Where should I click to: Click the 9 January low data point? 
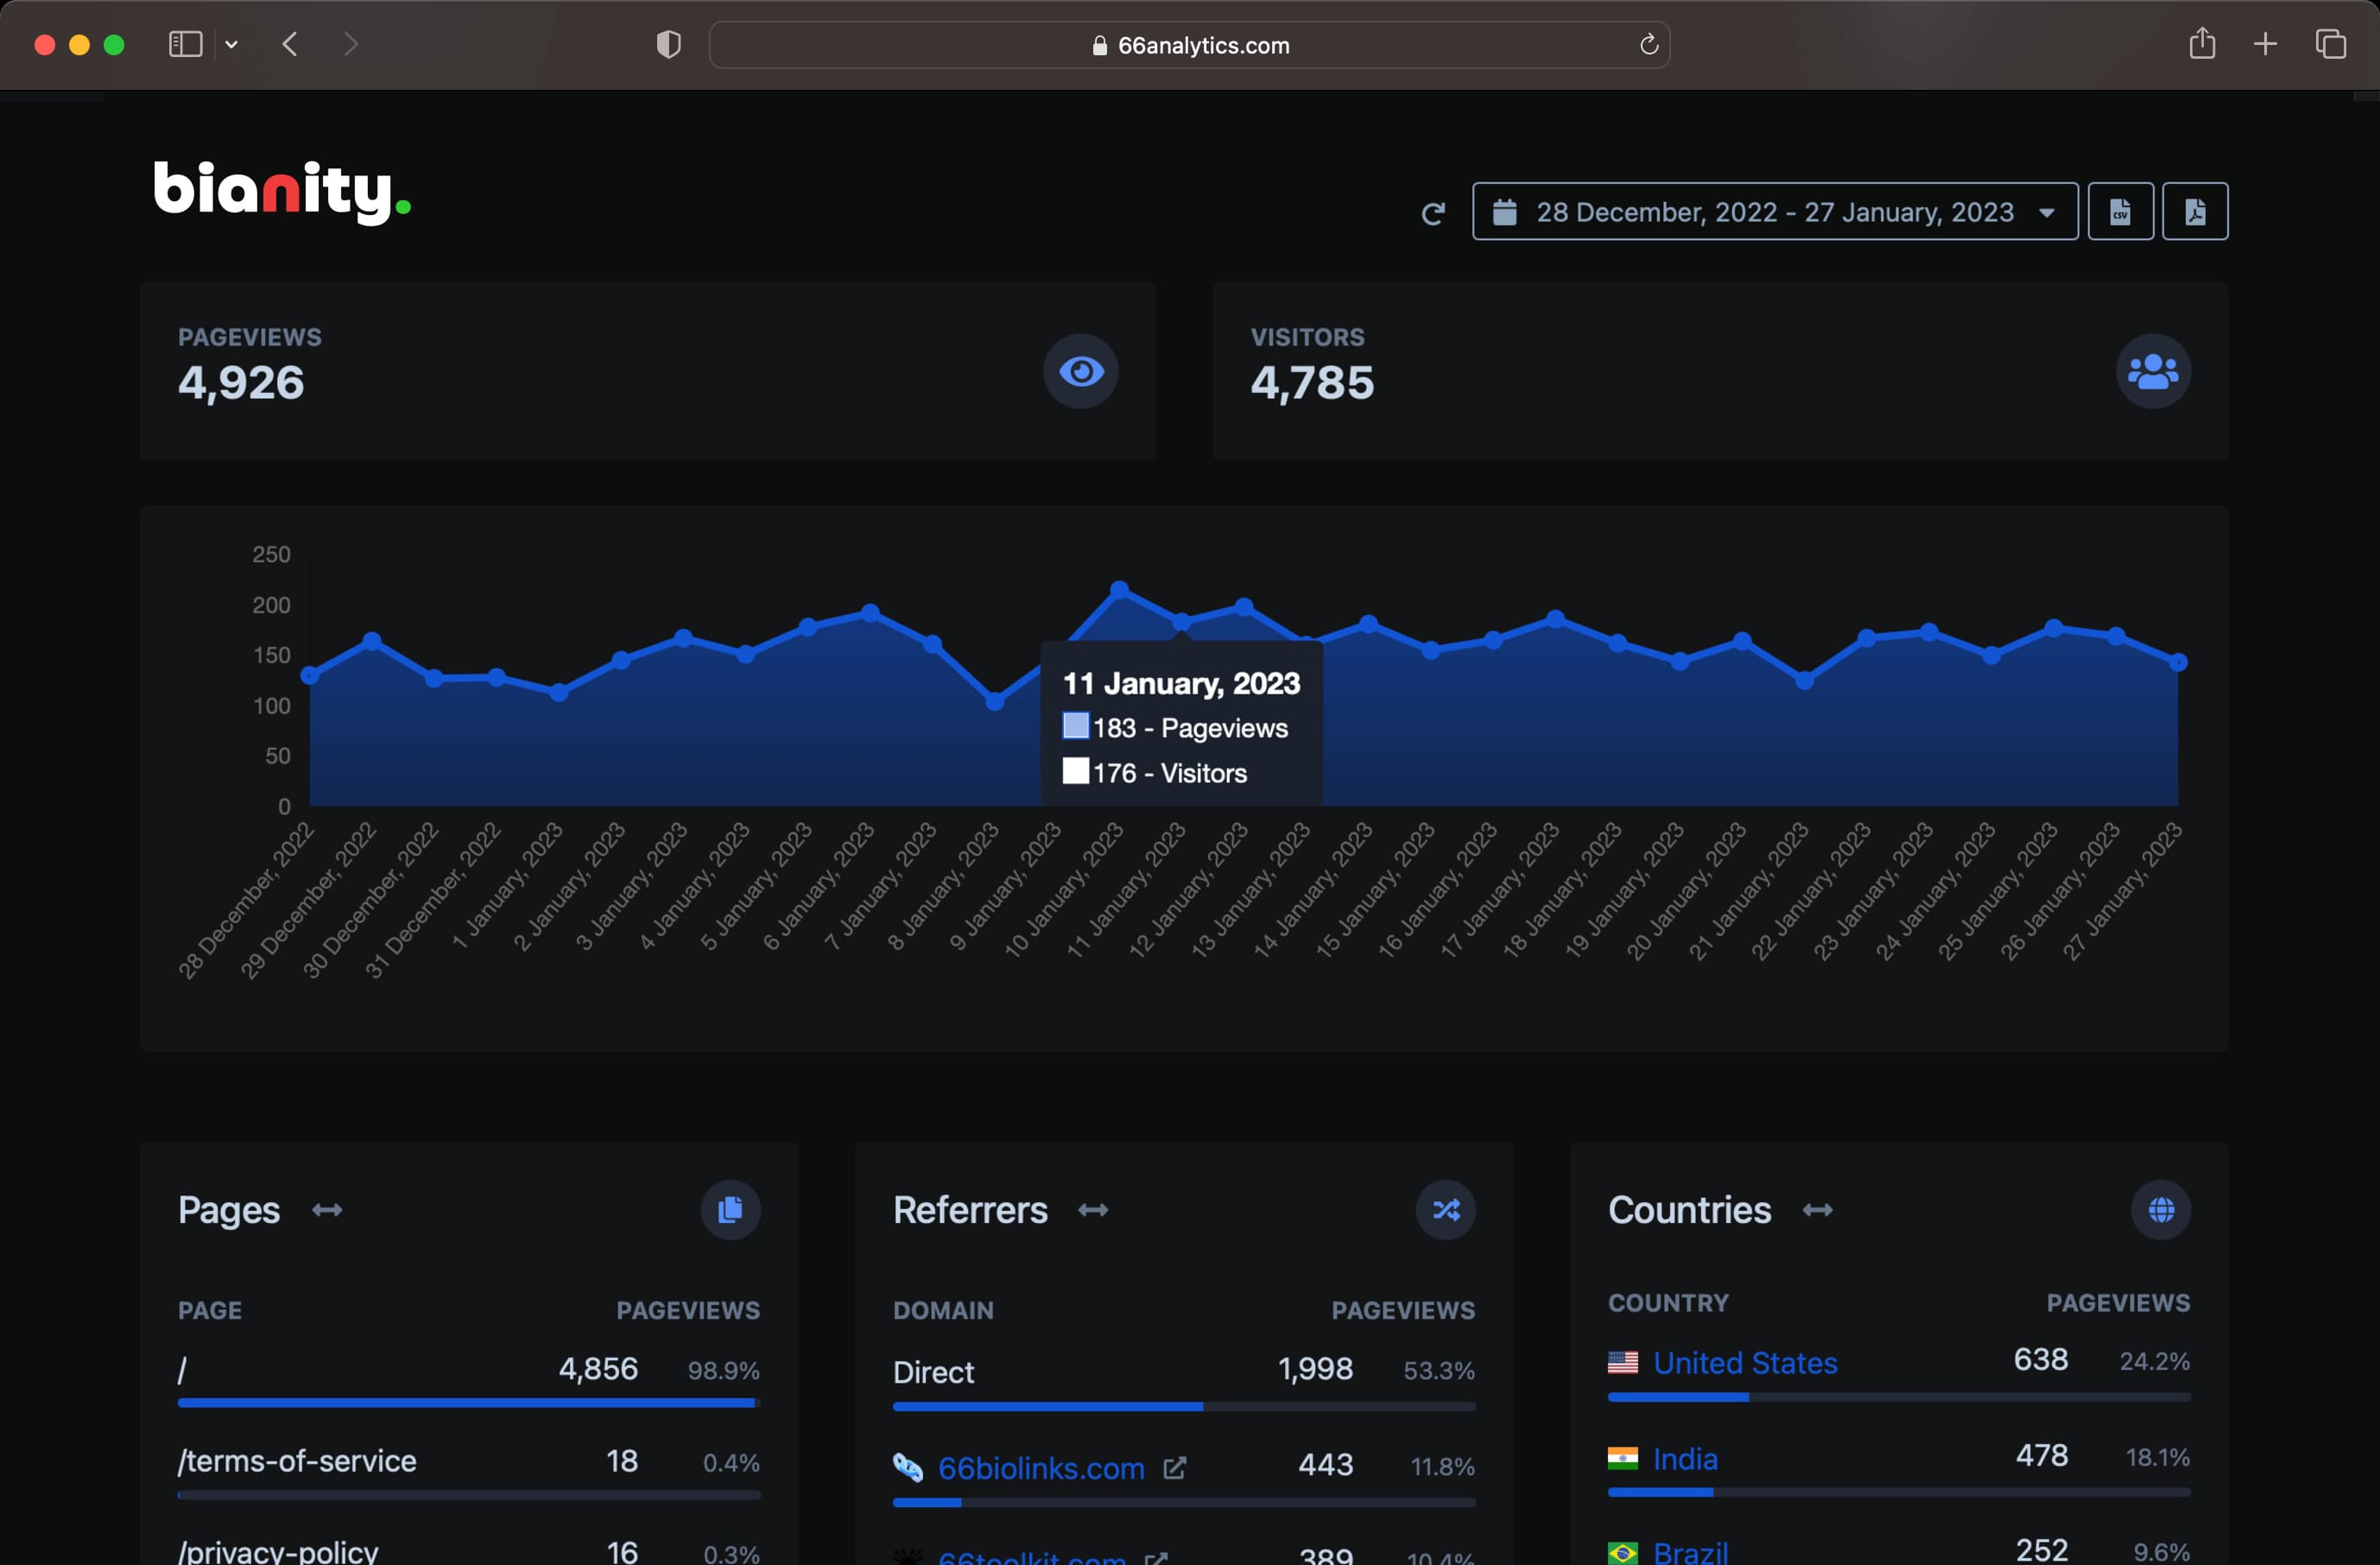[x=994, y=702]
